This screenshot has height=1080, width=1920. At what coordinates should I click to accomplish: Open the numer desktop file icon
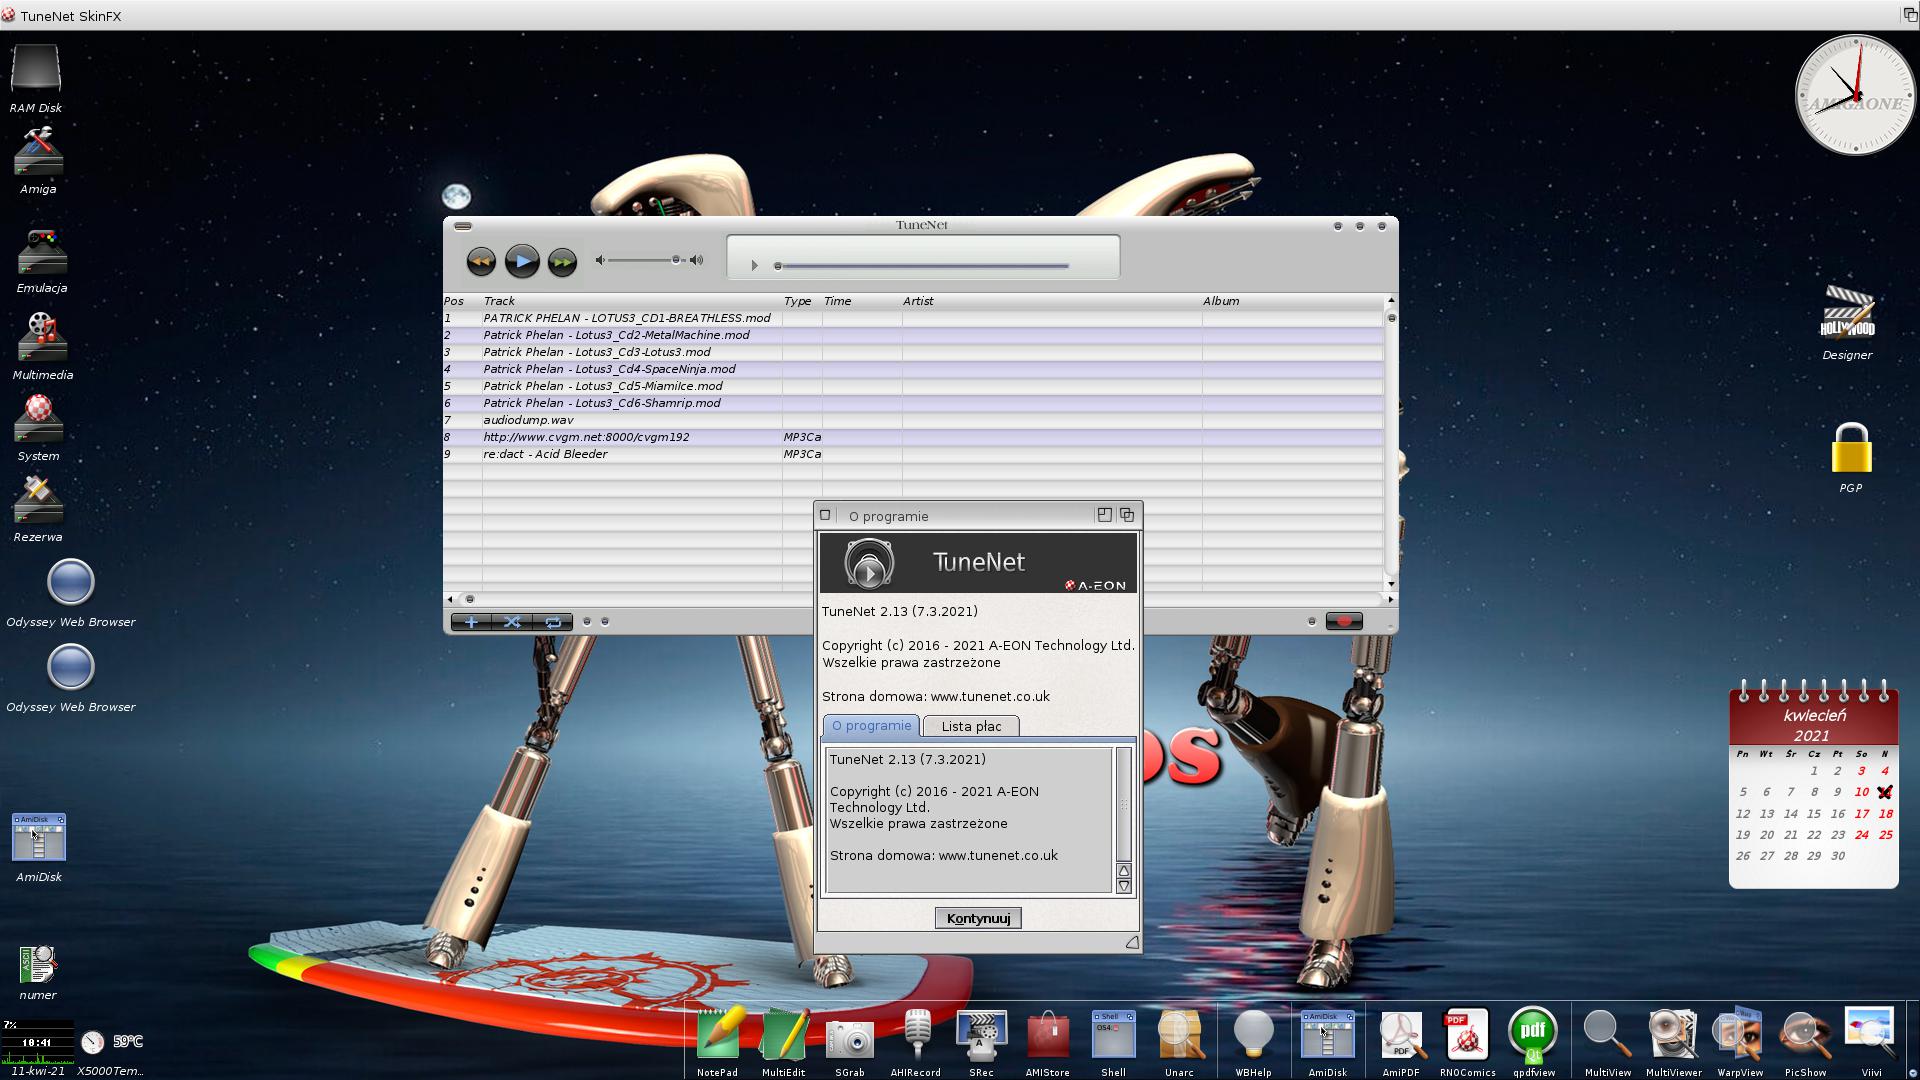[38, 973]
